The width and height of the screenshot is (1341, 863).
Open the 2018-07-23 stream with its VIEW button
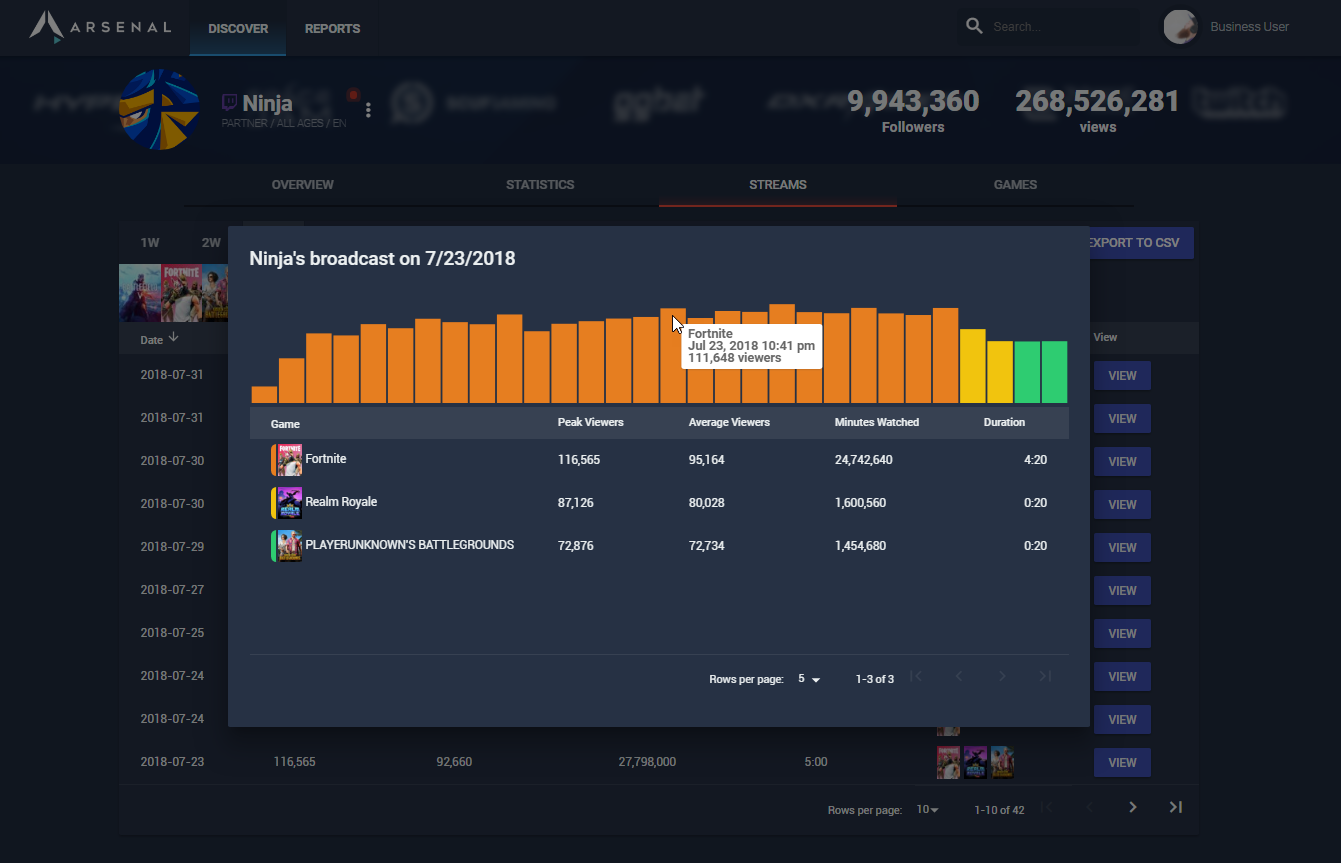click(1122, 762)
